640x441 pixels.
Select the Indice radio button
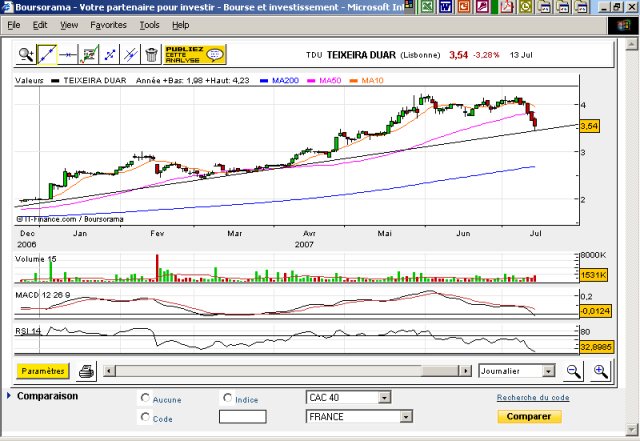pos(228,398)
